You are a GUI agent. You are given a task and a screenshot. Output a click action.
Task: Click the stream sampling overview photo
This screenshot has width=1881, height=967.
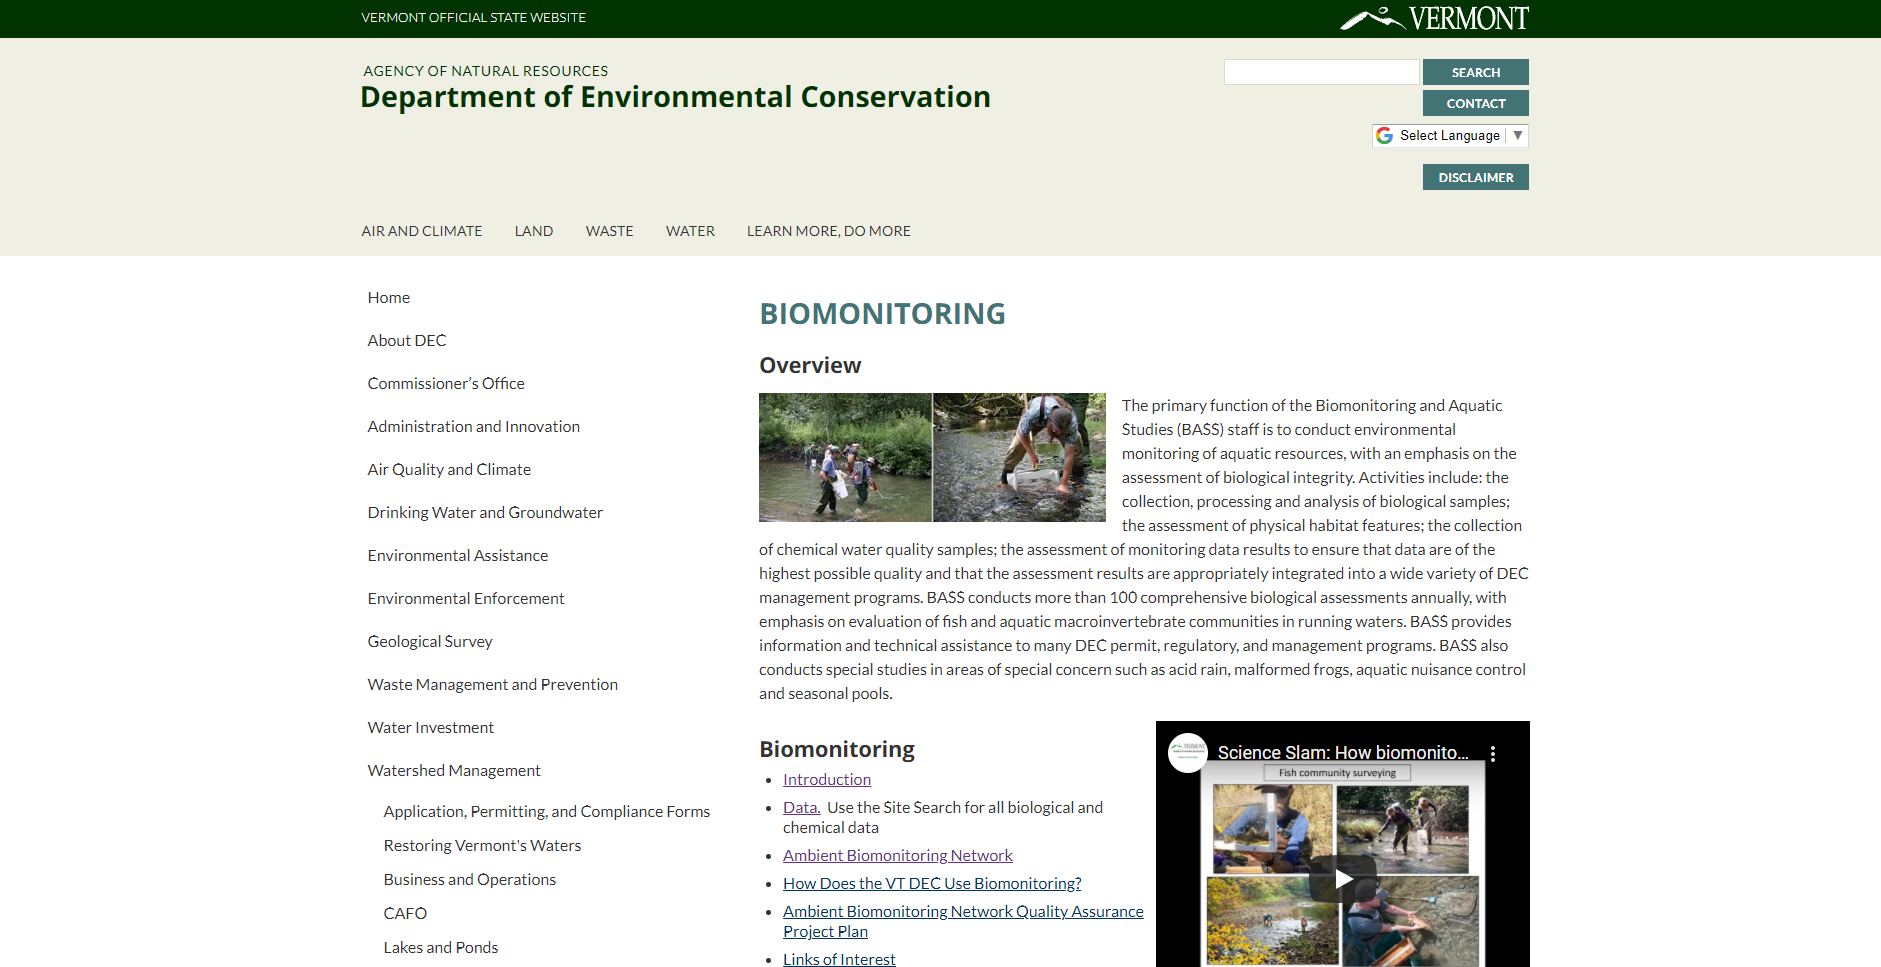pos(932,457)
